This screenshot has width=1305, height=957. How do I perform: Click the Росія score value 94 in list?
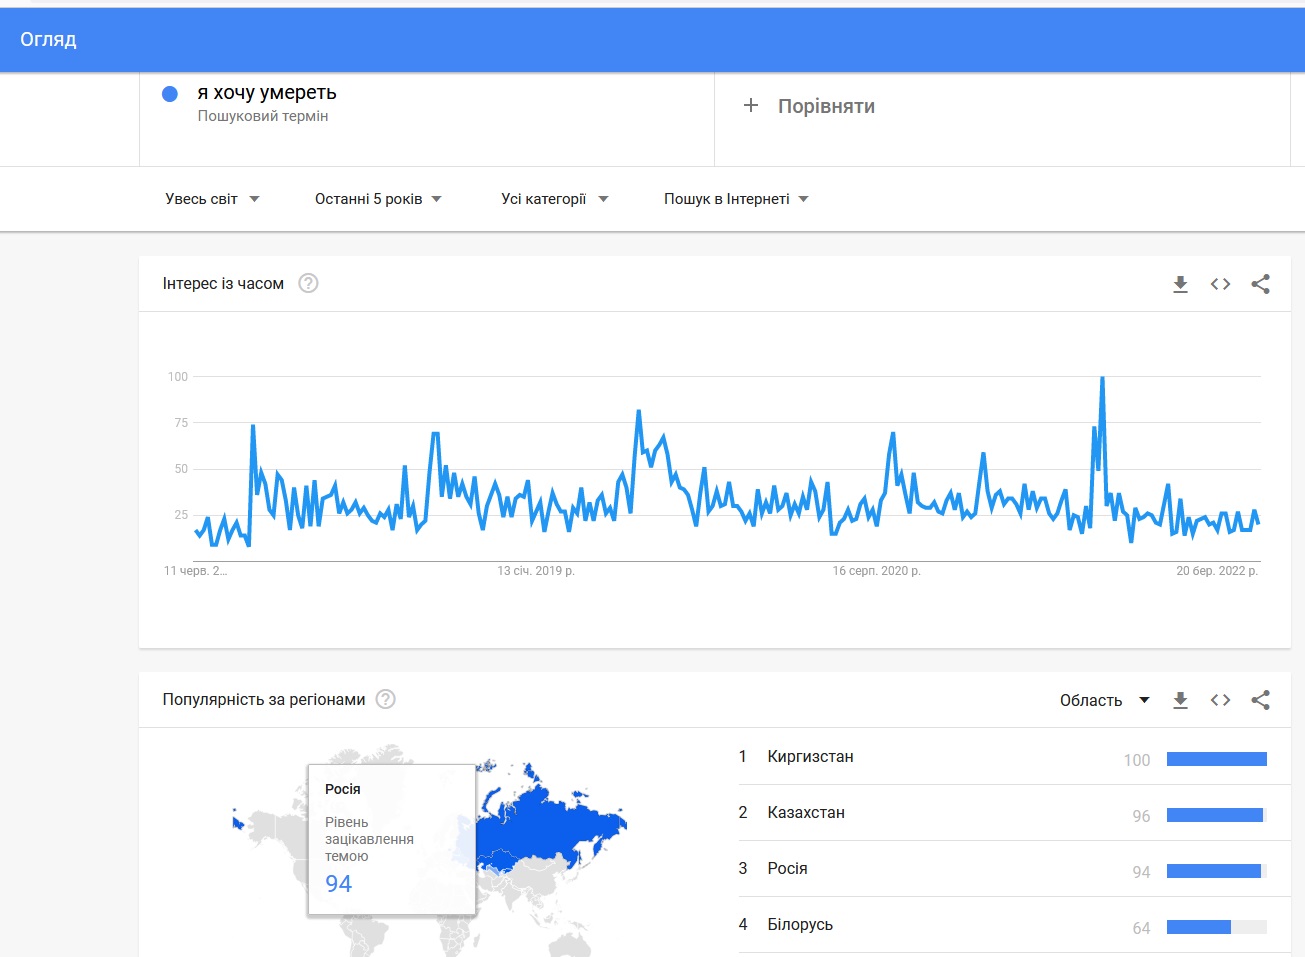[x=1141, y=872]
